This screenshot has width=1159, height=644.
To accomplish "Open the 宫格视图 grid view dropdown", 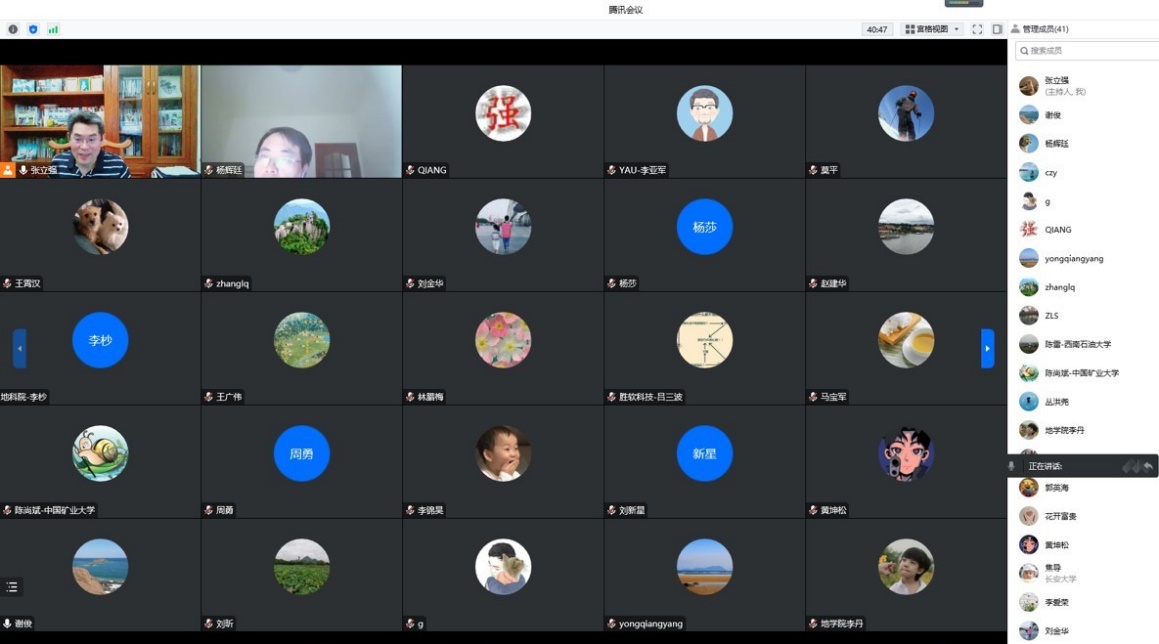I will pyautogui.click(x=932, y=29).
